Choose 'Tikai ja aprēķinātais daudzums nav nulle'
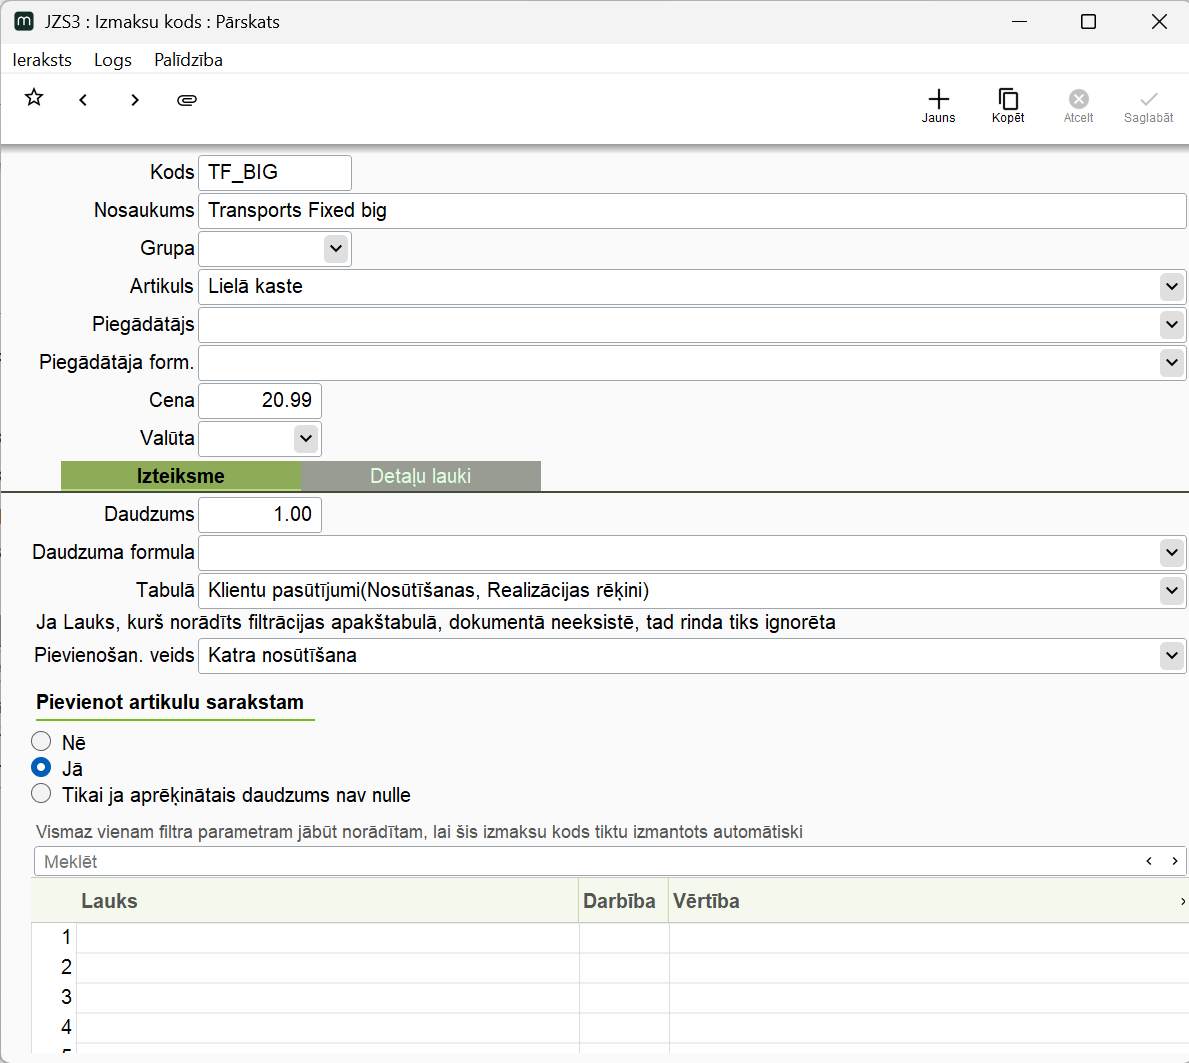The width and height of the screenshot is (1189, 1063). (41, 793)
